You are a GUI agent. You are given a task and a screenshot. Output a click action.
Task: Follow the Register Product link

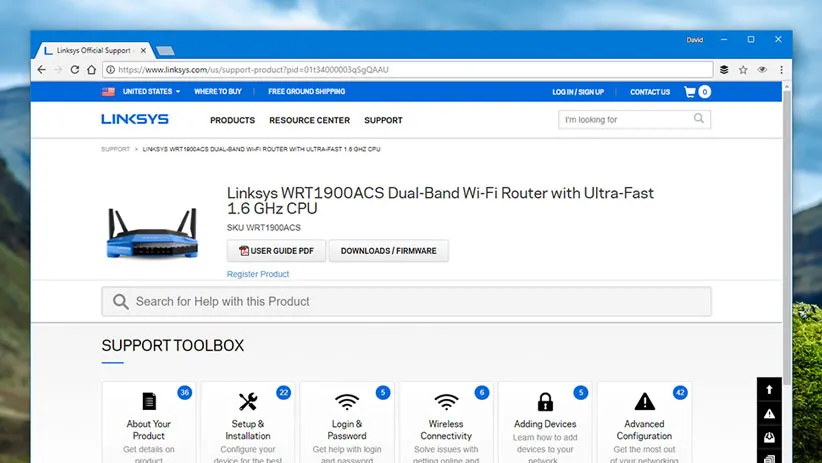click(258, 274)
